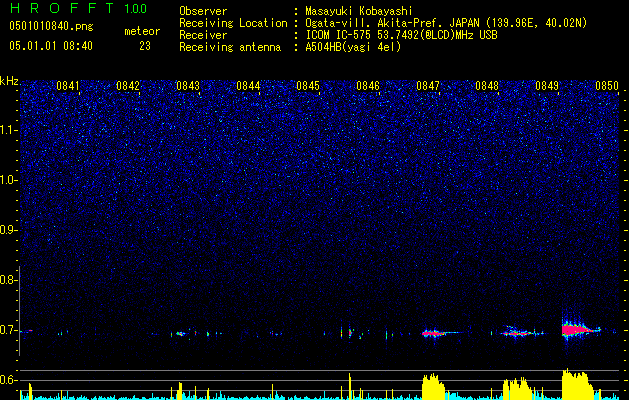Image resolution: width=629 pixels, height=400 pixels.
Task: Click the version number 1.0.0
Action: [136, 8]
